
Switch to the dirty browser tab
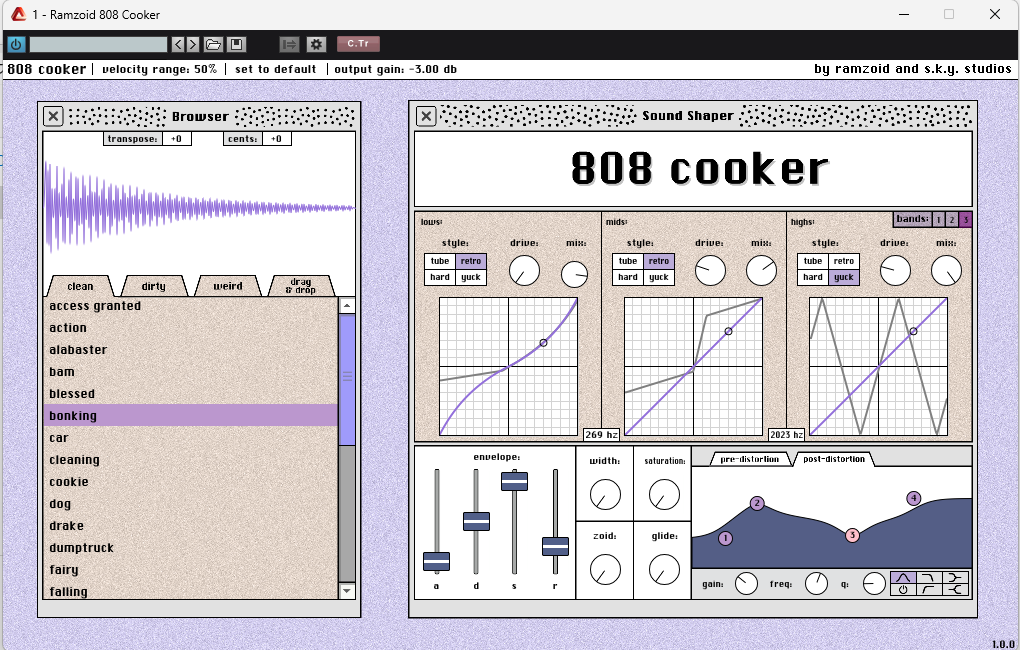pos(154,286)
